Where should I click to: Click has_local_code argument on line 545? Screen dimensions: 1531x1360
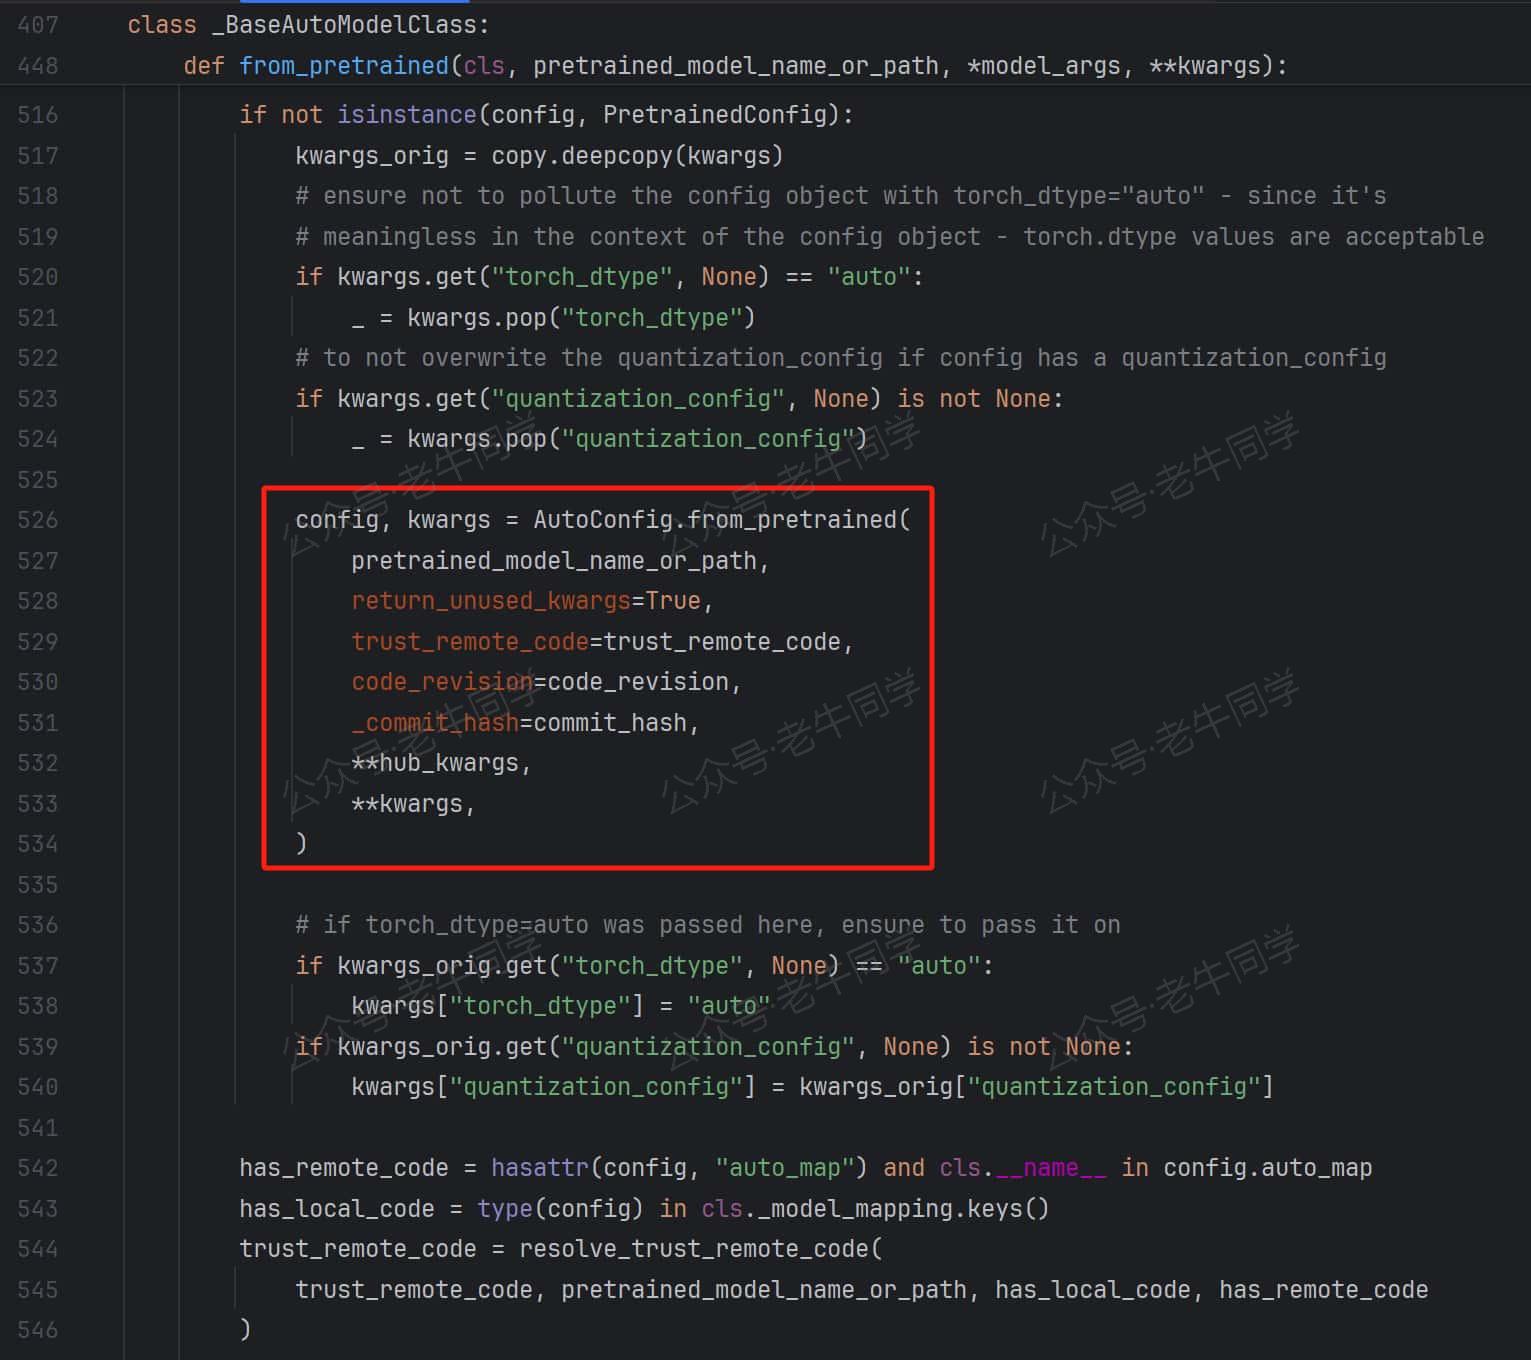click(1092, 1290)
